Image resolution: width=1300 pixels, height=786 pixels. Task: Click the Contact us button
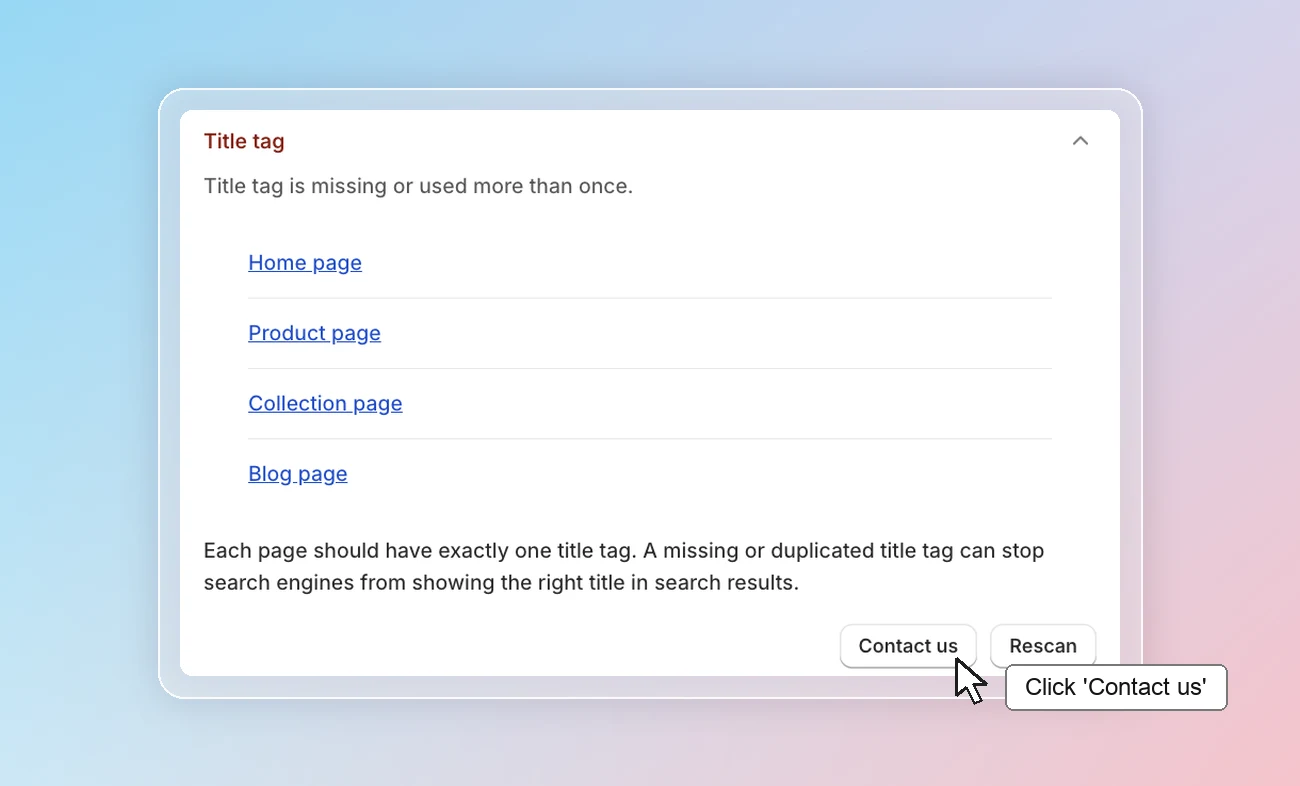tap(908, 646)
